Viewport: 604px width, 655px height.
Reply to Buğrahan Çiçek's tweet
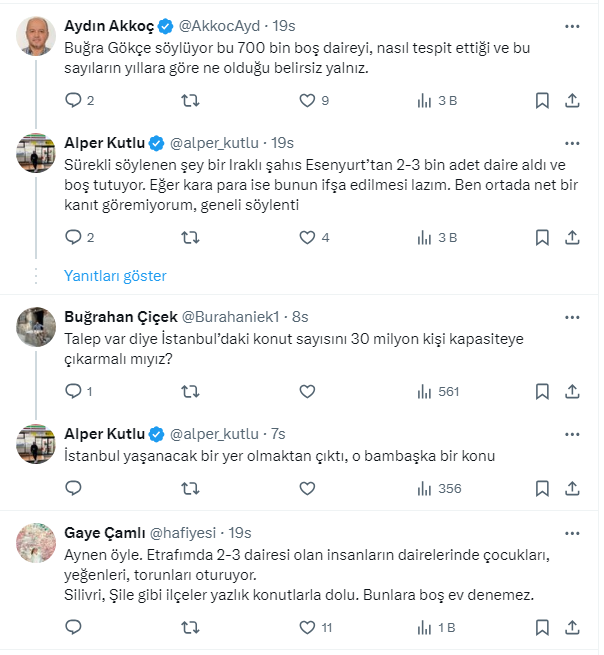73,391
